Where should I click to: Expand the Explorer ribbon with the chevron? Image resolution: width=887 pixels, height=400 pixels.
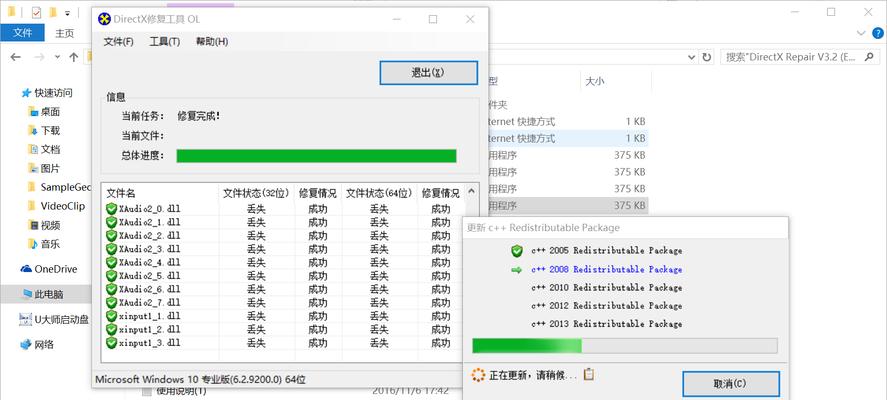(861, 33)
